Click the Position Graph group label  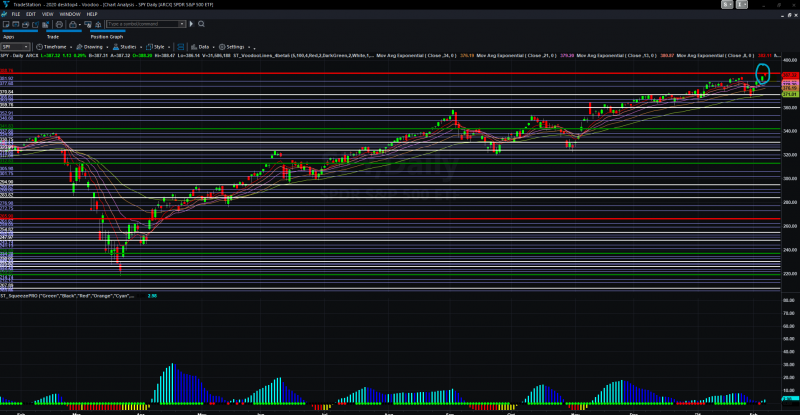point(107,37)
